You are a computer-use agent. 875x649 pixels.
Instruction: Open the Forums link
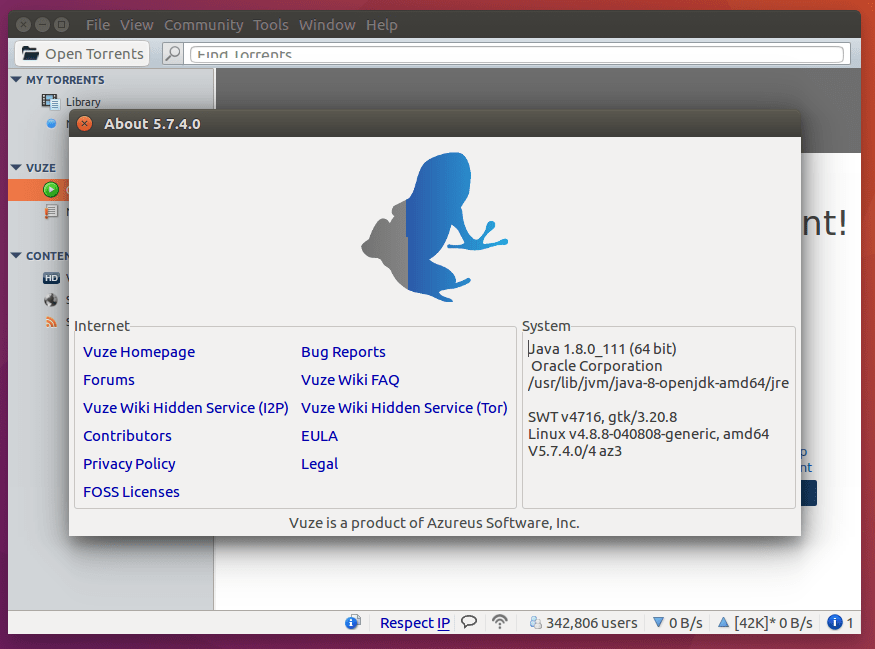point(109,380)
